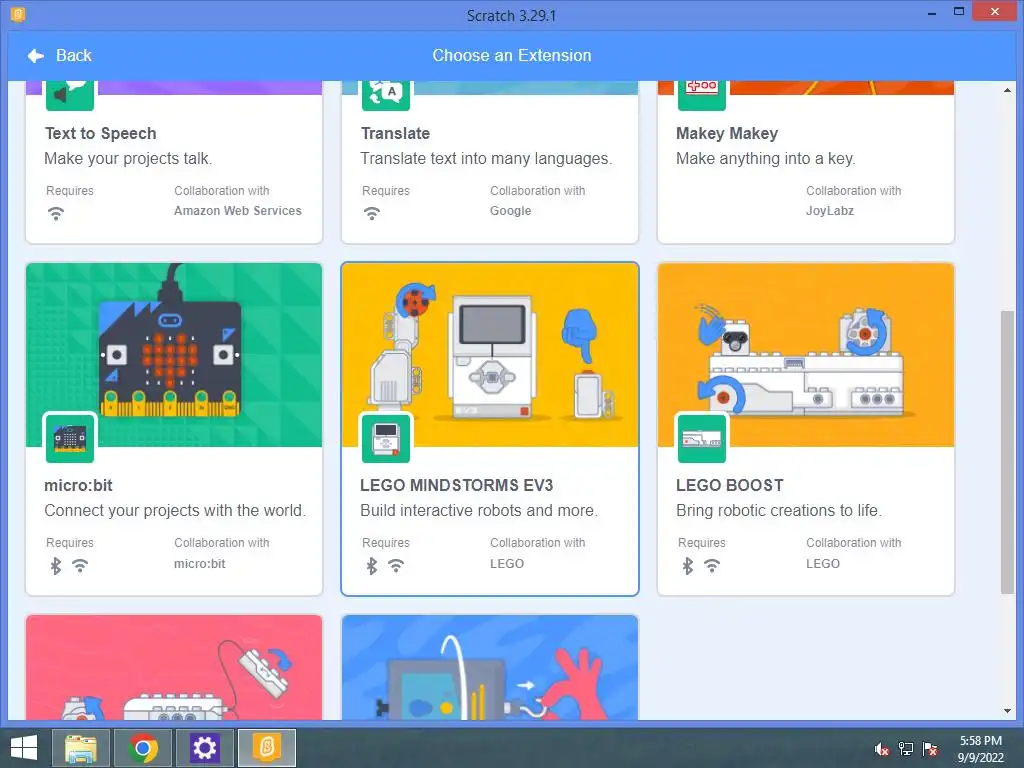The height and width of the screenshot is (768, 1024).
Task: Click the micro:bit title text
Action: point(78,485)
